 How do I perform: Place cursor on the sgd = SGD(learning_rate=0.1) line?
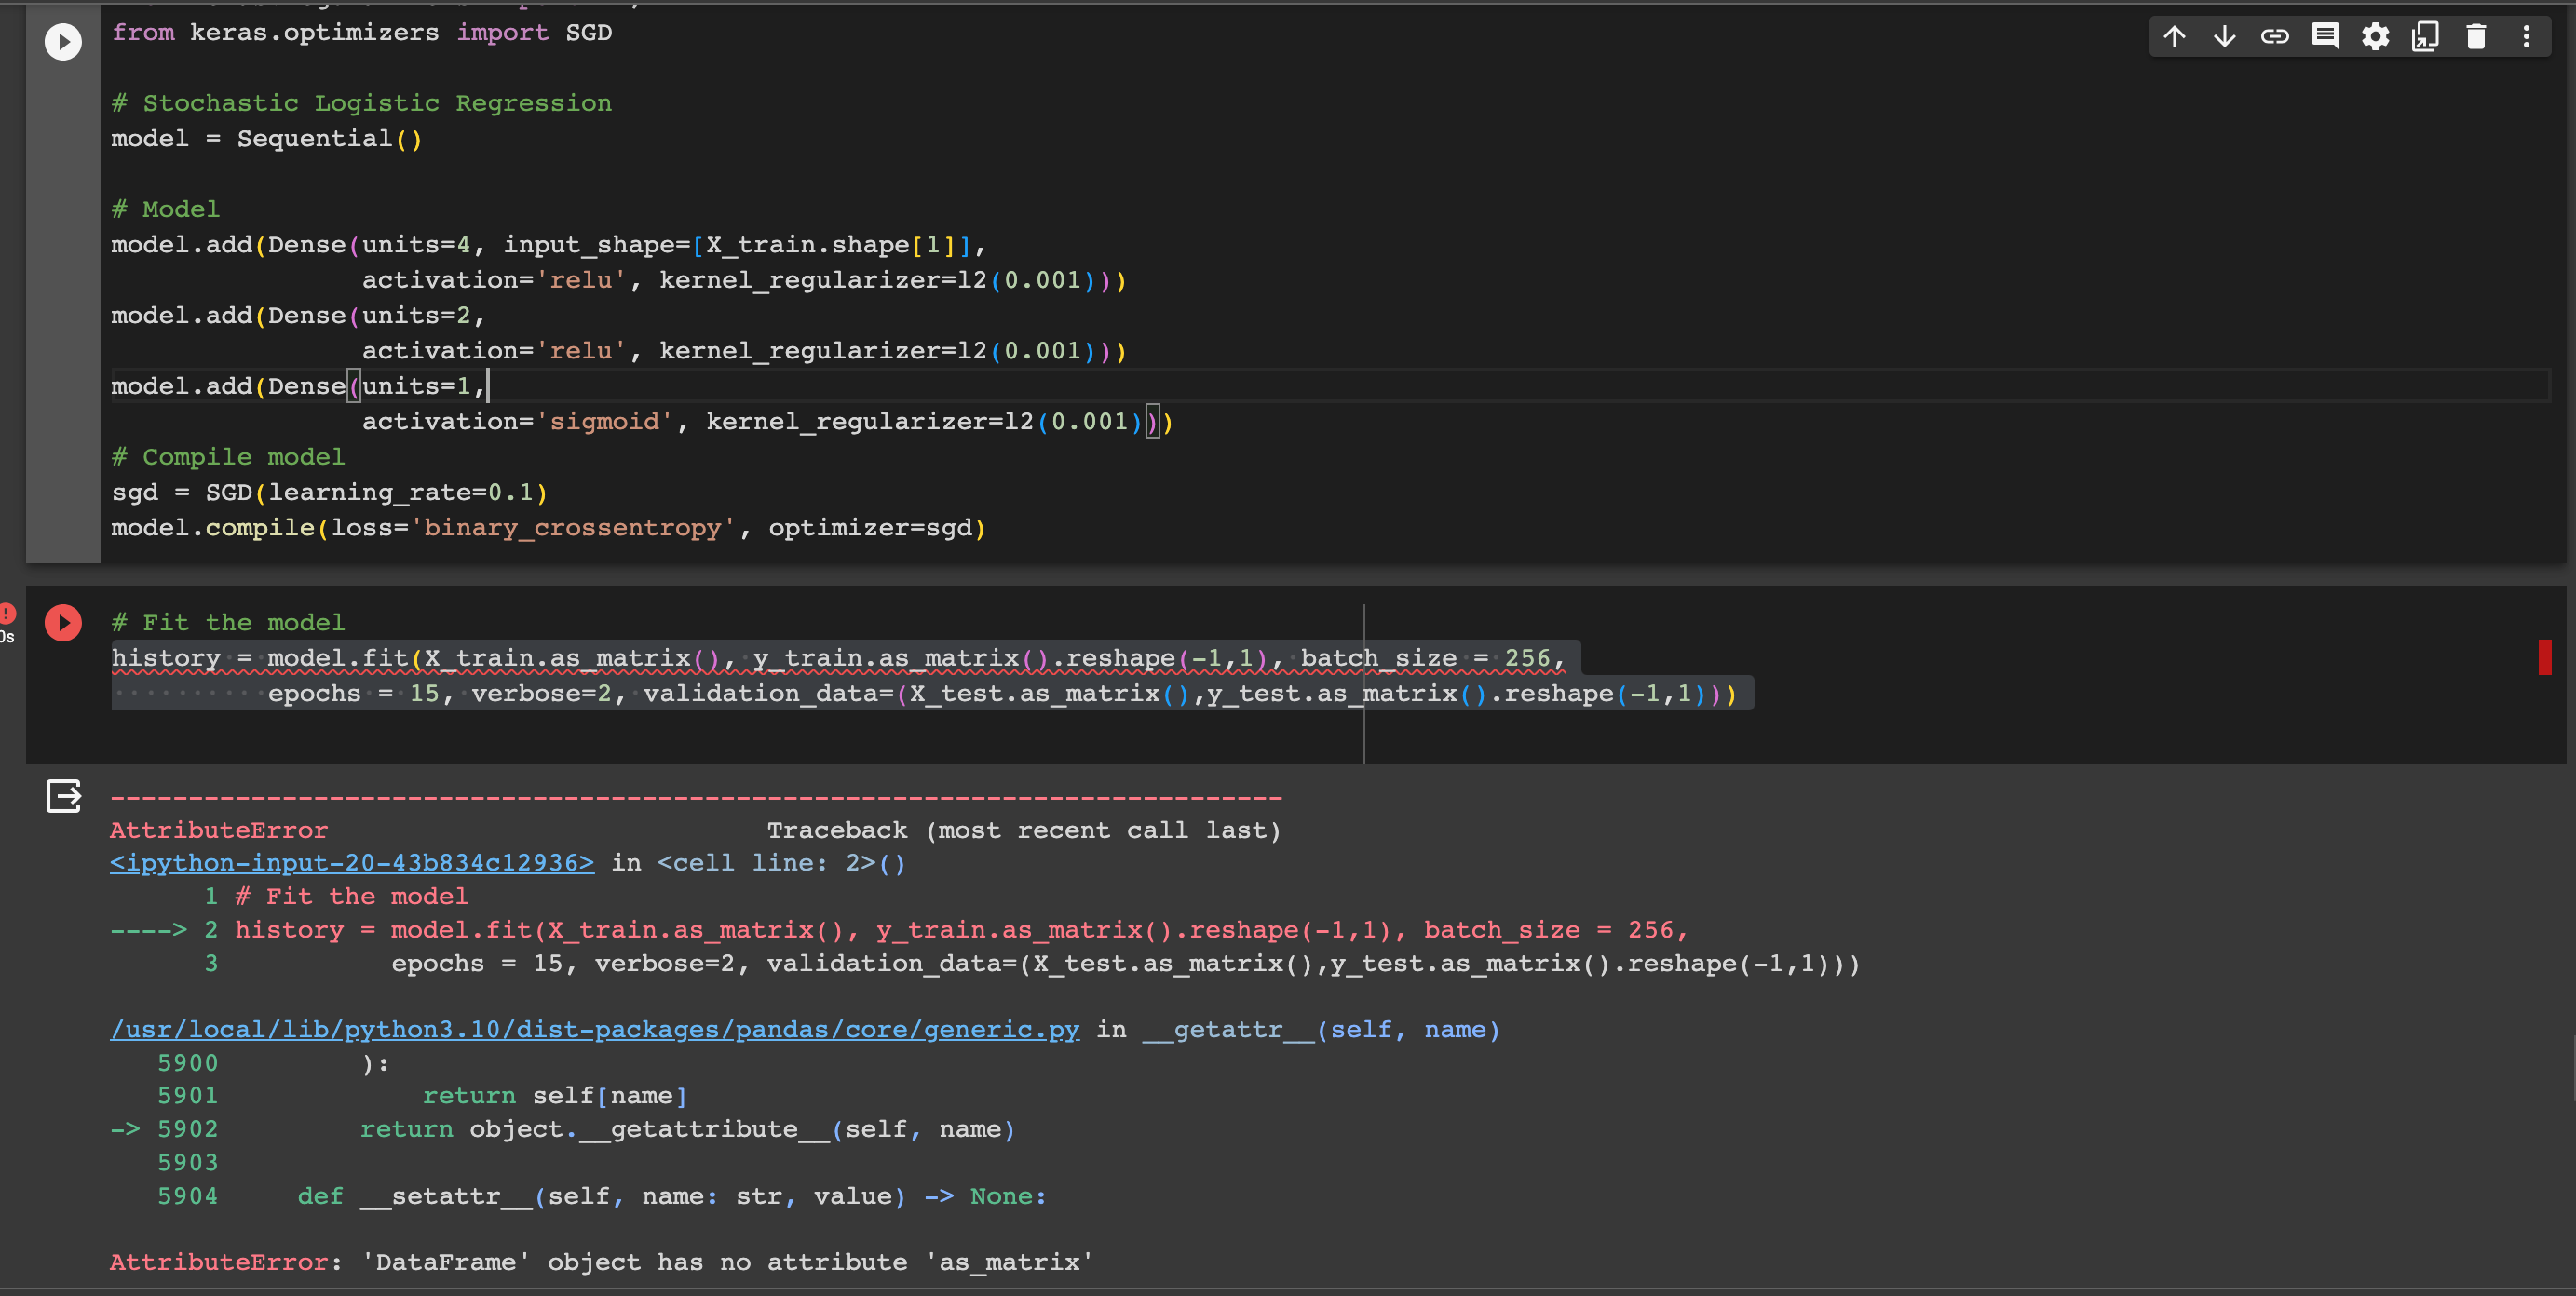330,493
